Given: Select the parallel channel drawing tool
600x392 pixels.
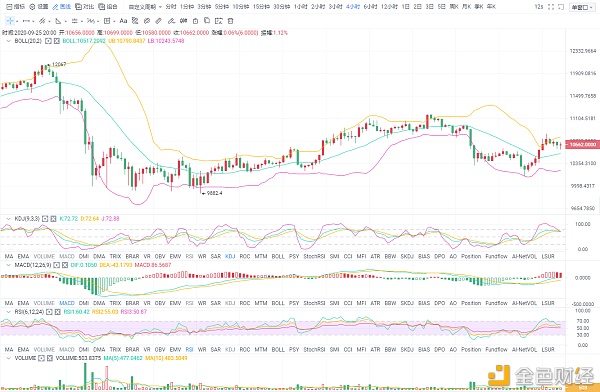Looking at the screenshot, I should tap(42, 21).
